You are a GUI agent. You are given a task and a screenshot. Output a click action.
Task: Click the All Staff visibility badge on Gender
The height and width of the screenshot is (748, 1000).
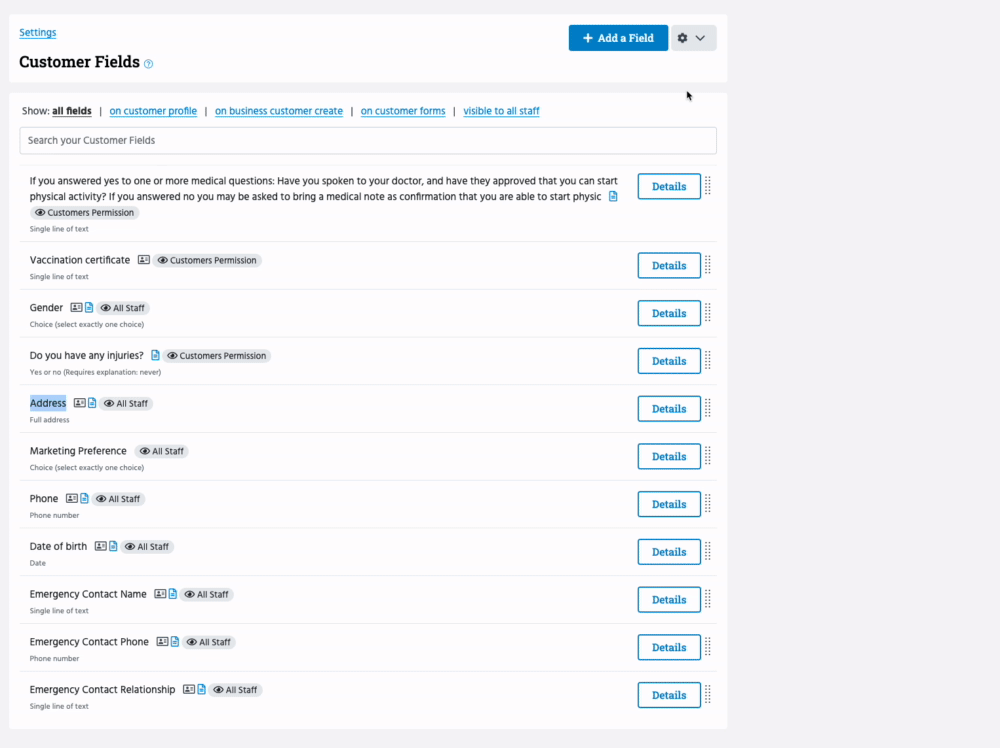(124, 308)
